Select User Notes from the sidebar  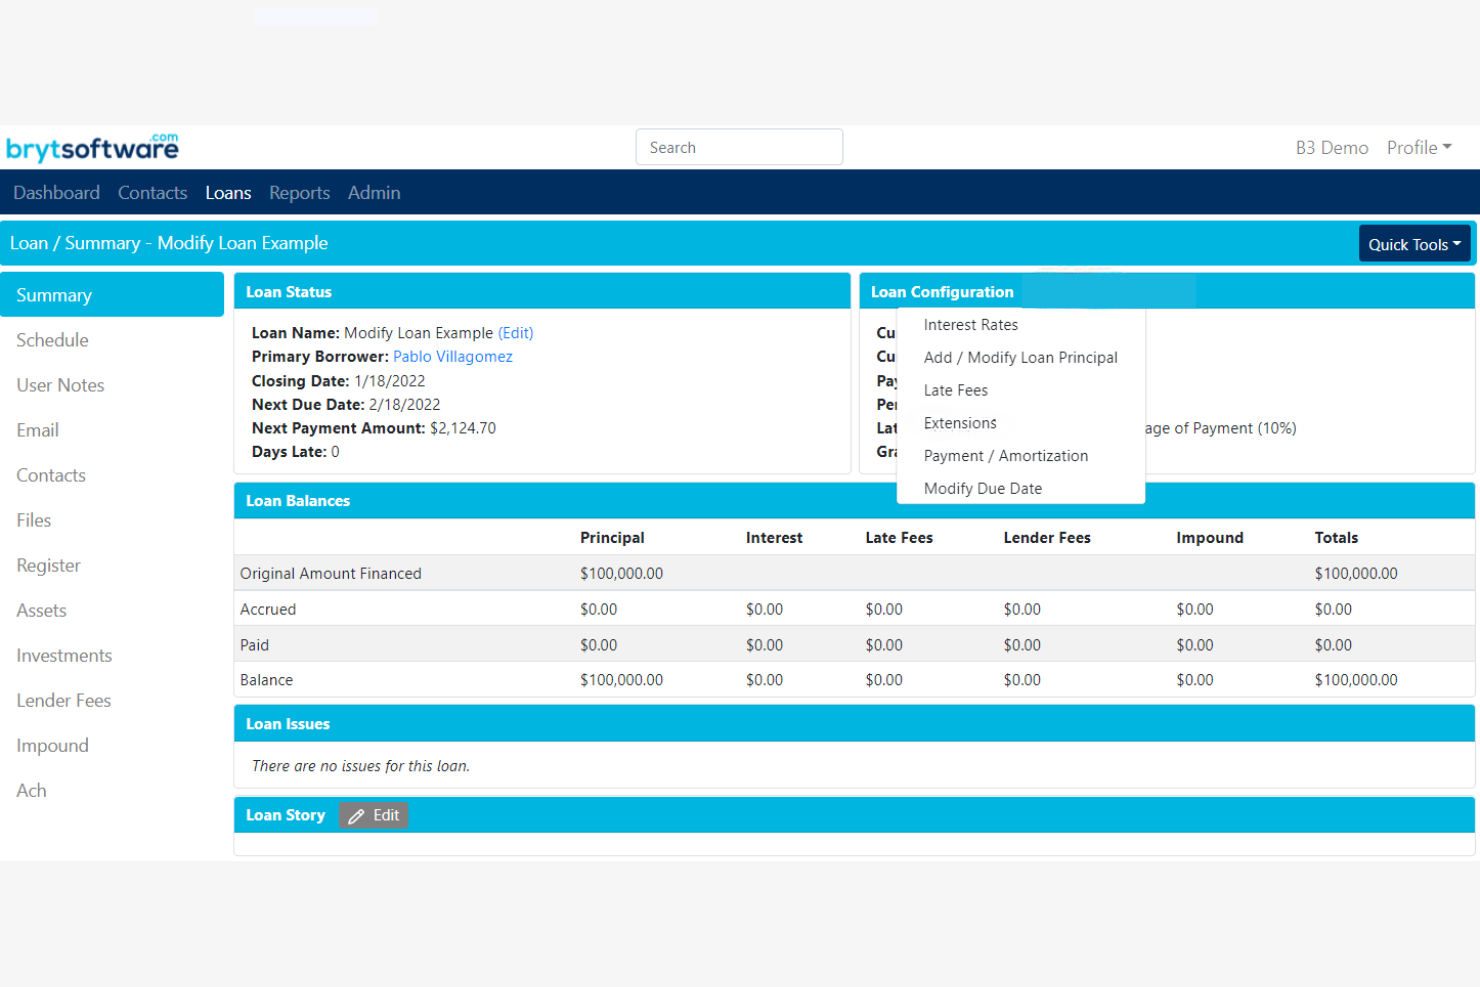(x=60, y=385)
